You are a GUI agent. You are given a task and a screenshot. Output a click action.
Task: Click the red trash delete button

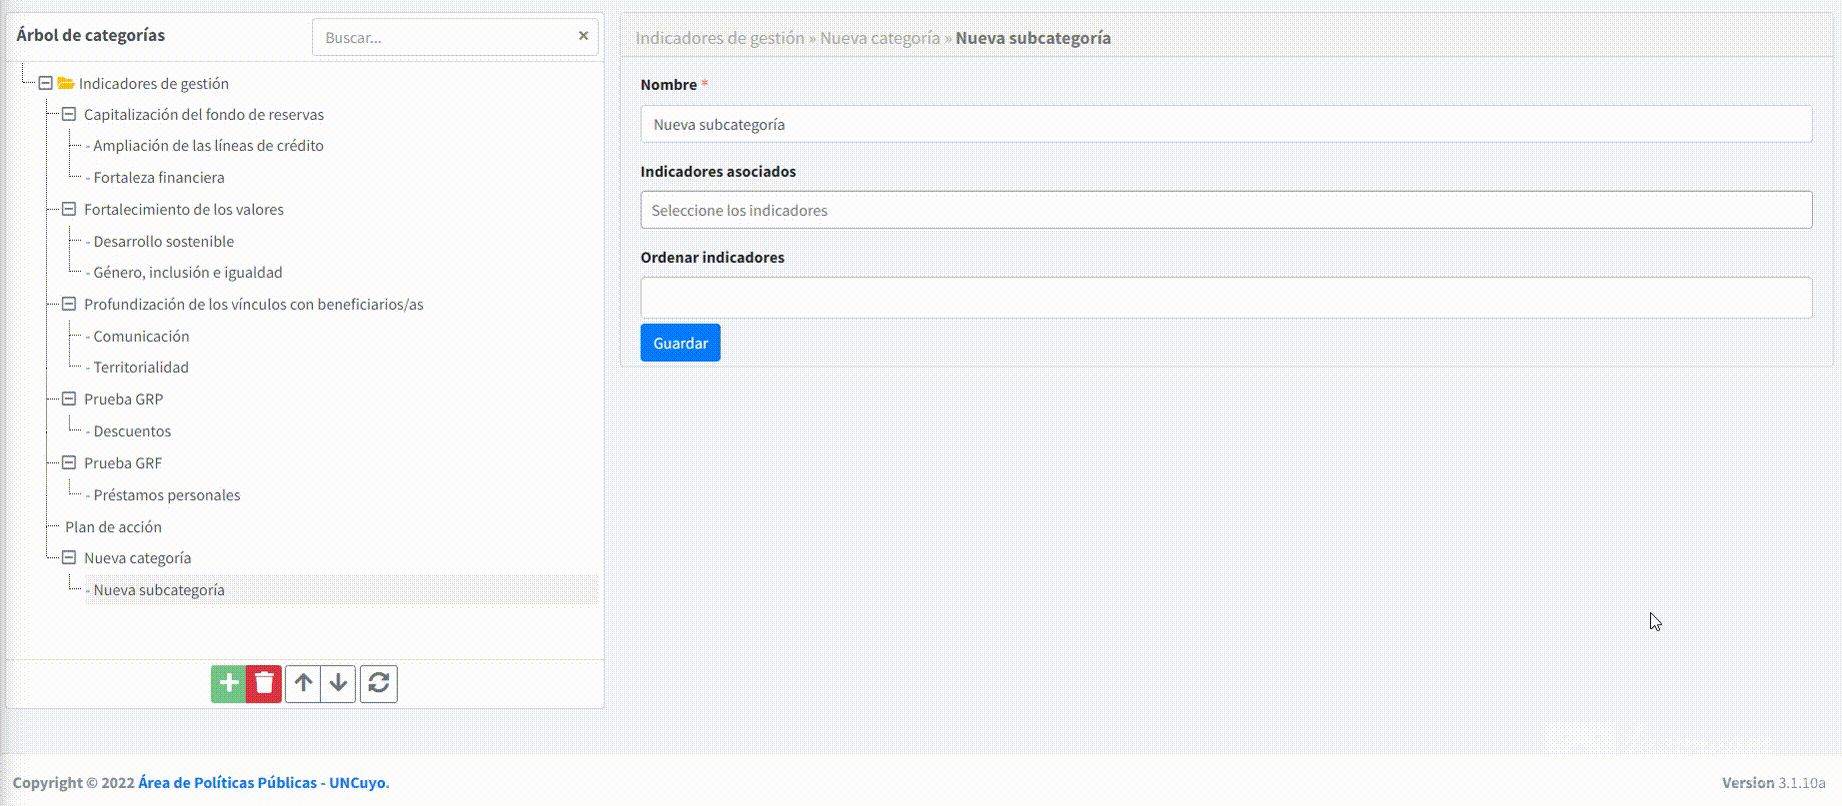pos(264,684)
